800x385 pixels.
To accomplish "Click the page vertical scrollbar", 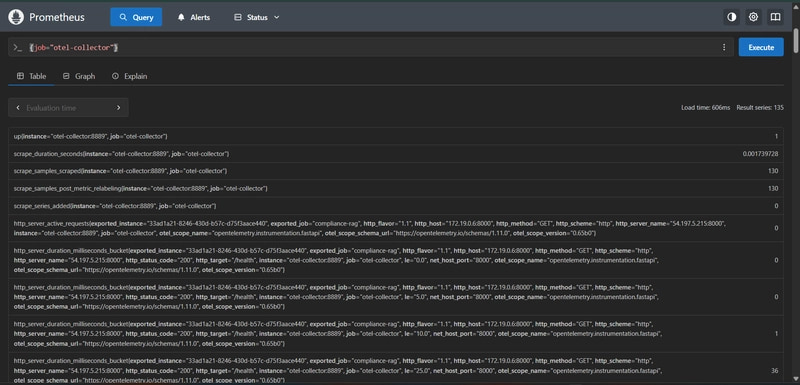I will [796, 41].
